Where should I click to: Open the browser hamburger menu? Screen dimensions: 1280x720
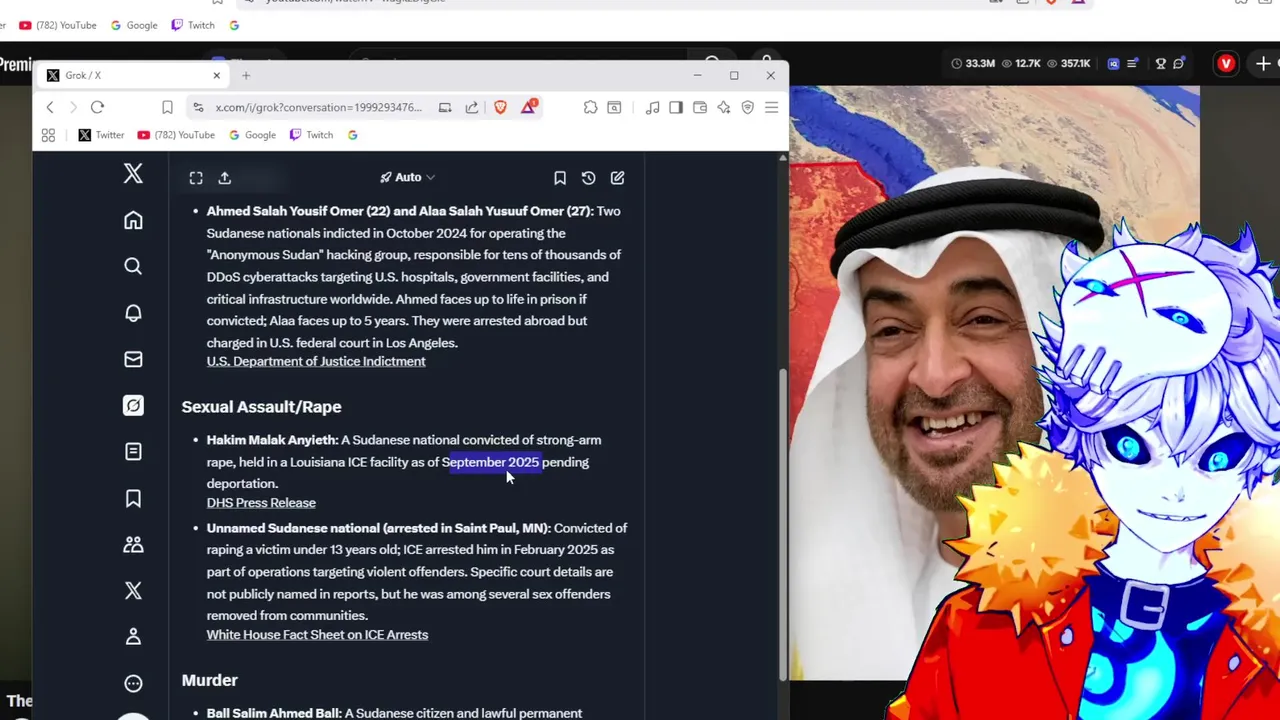(x=771, y=107)
